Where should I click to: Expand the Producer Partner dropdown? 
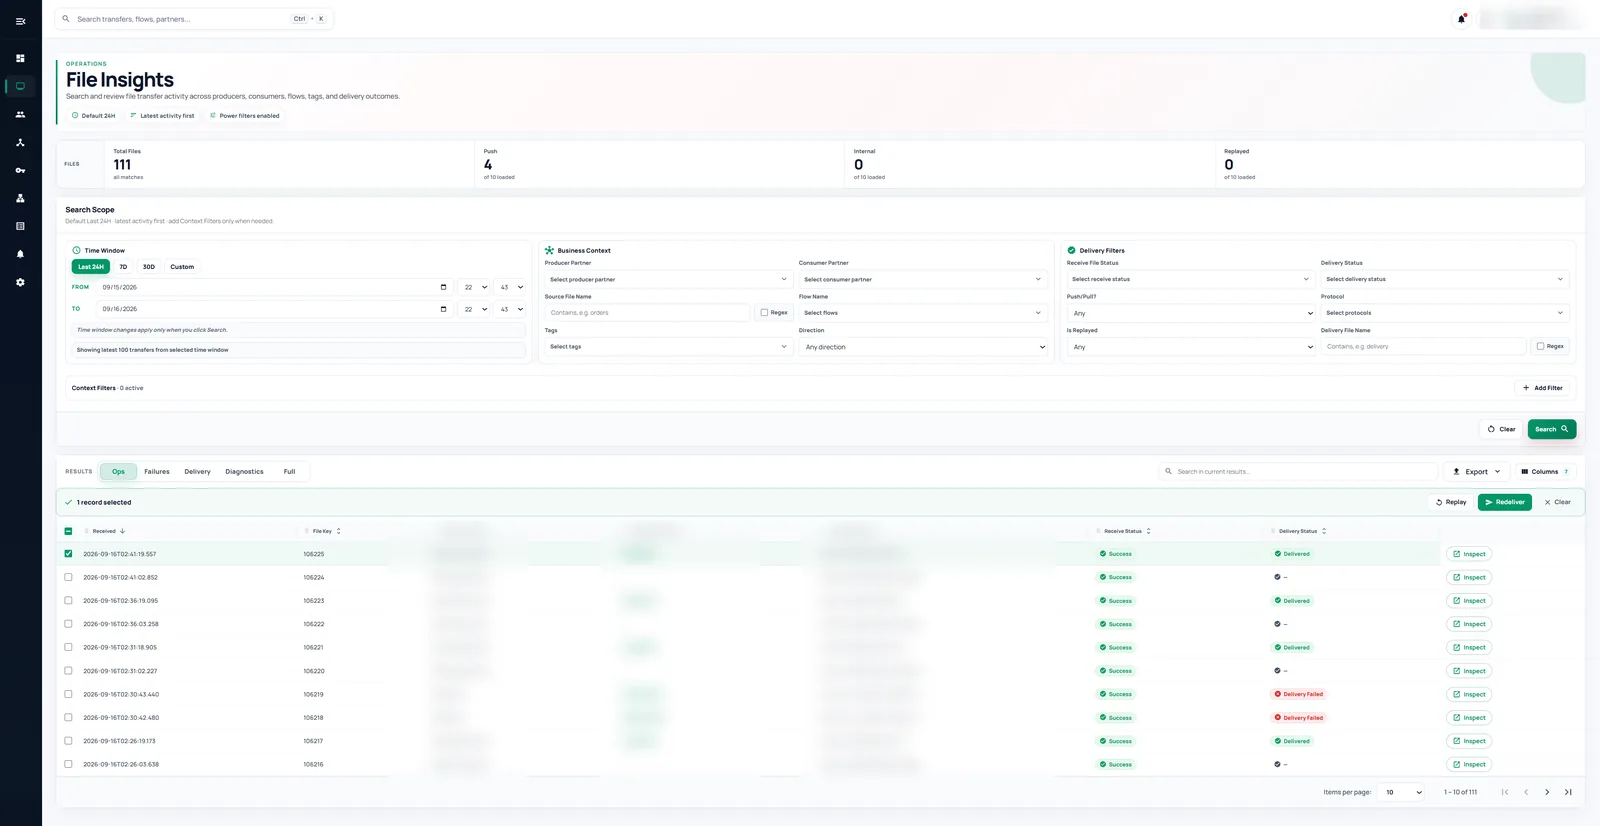(x=668, y=279)
